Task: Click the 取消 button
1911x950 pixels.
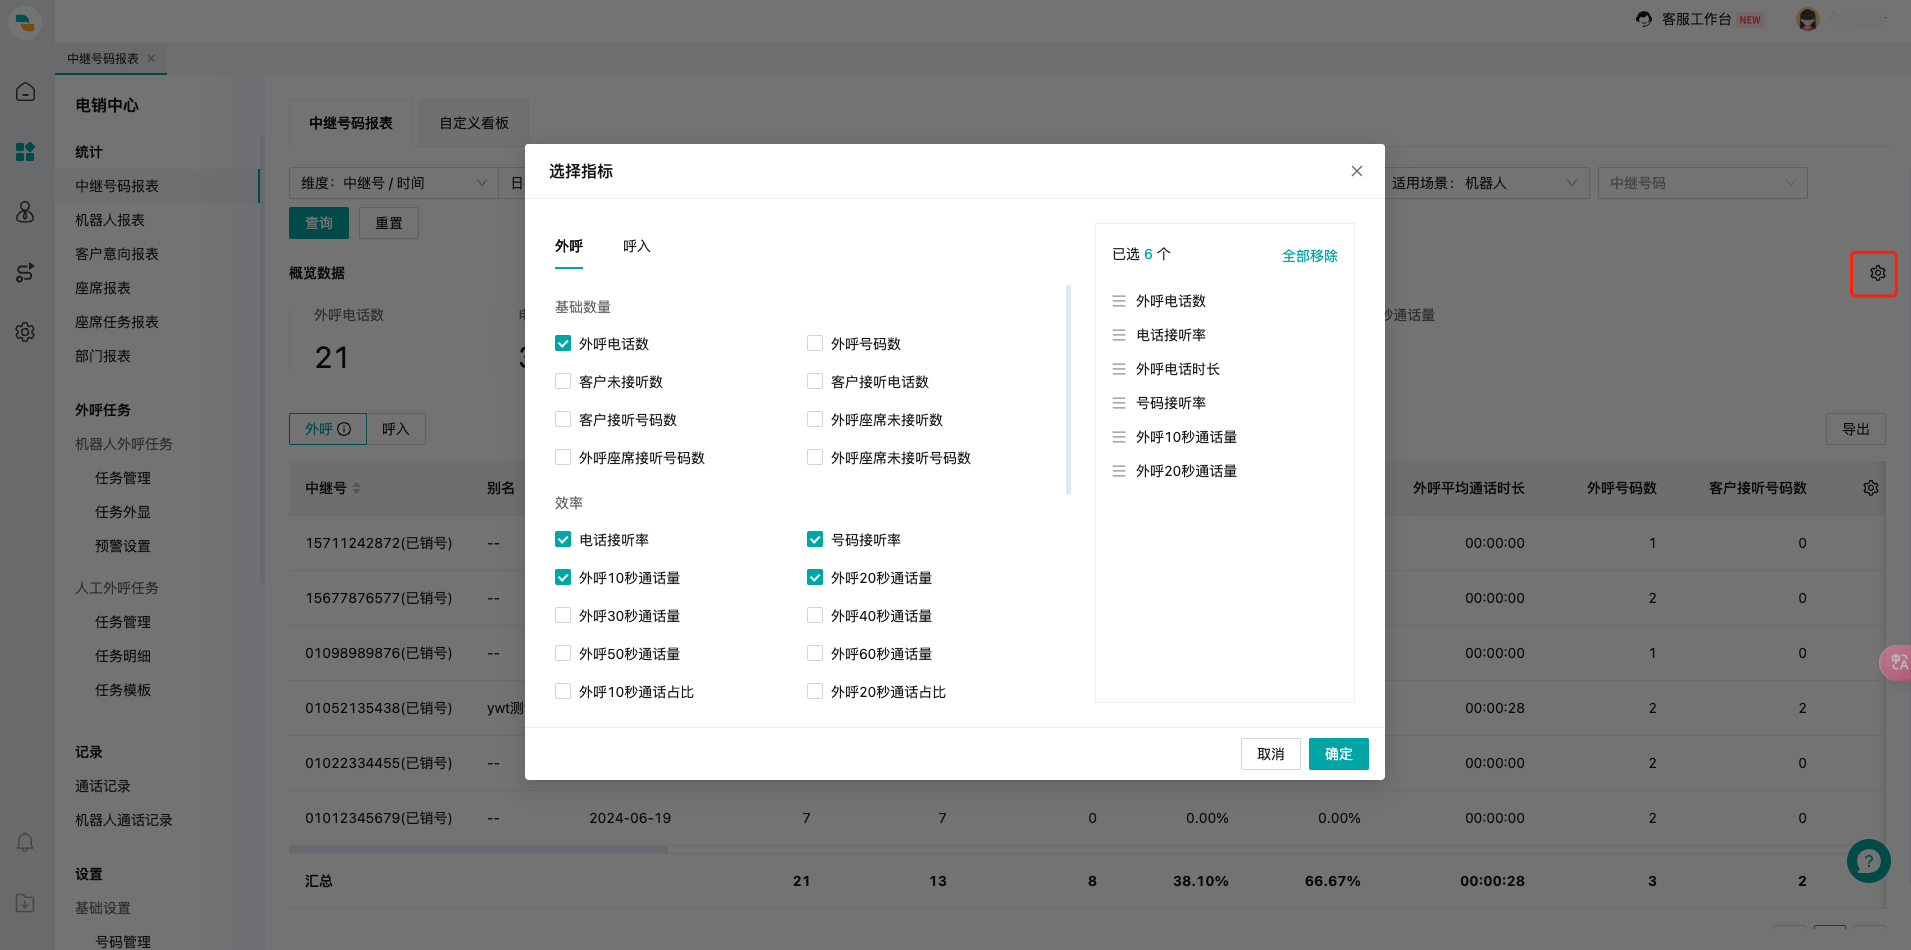Action: click(1271, 754)
